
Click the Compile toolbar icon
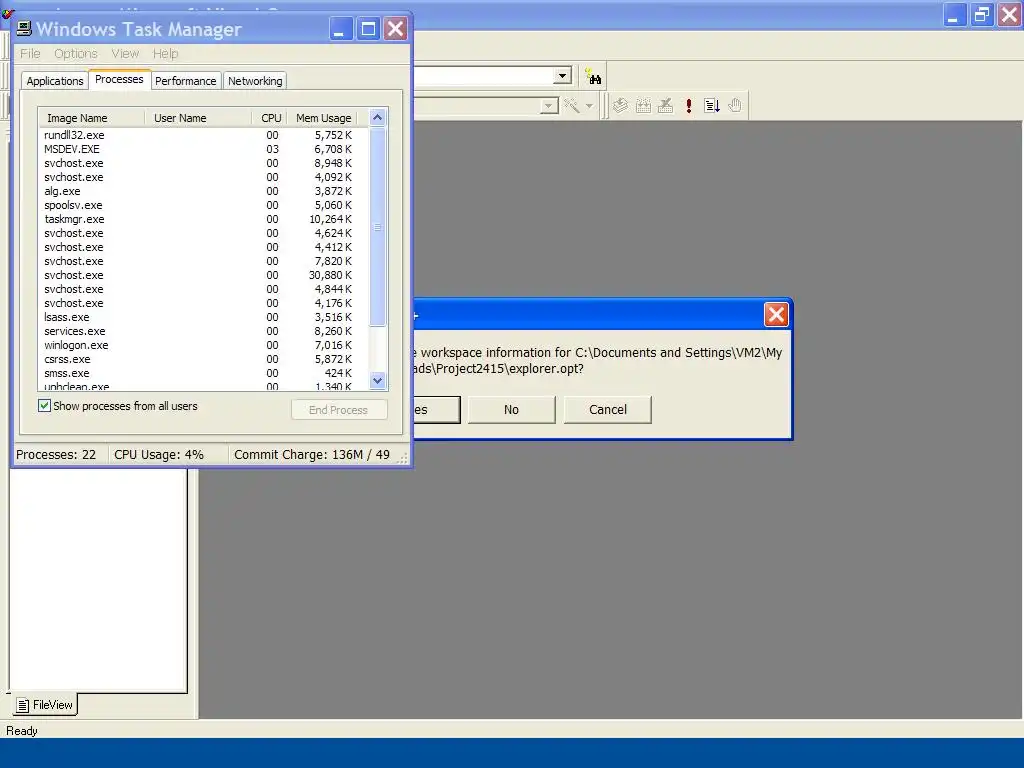pyautogui.click(x=620, y=105)
